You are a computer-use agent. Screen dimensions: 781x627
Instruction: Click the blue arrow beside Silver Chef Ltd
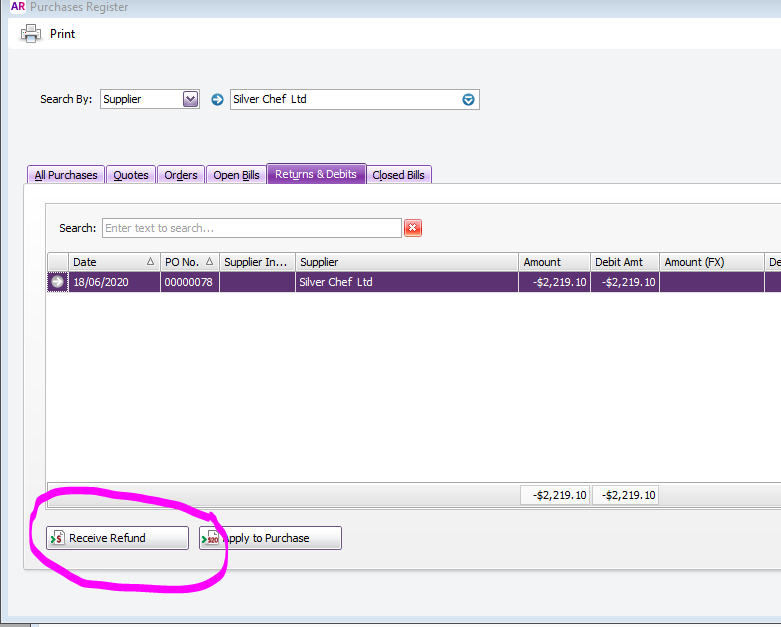[x=218, y=99]
